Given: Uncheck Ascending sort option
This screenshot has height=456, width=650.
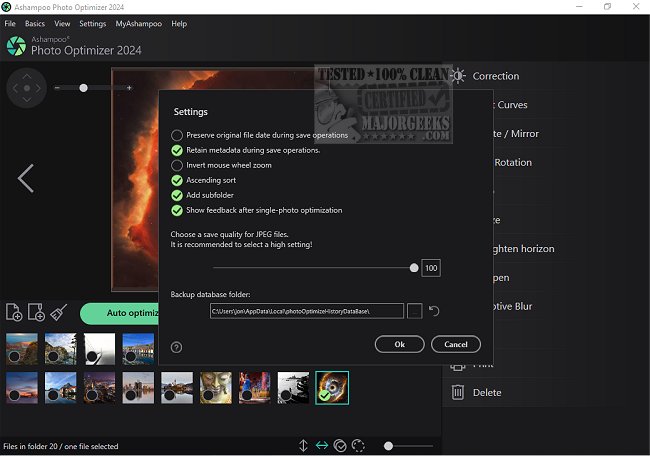Looking at the screenshot, I should pos(177,180).
